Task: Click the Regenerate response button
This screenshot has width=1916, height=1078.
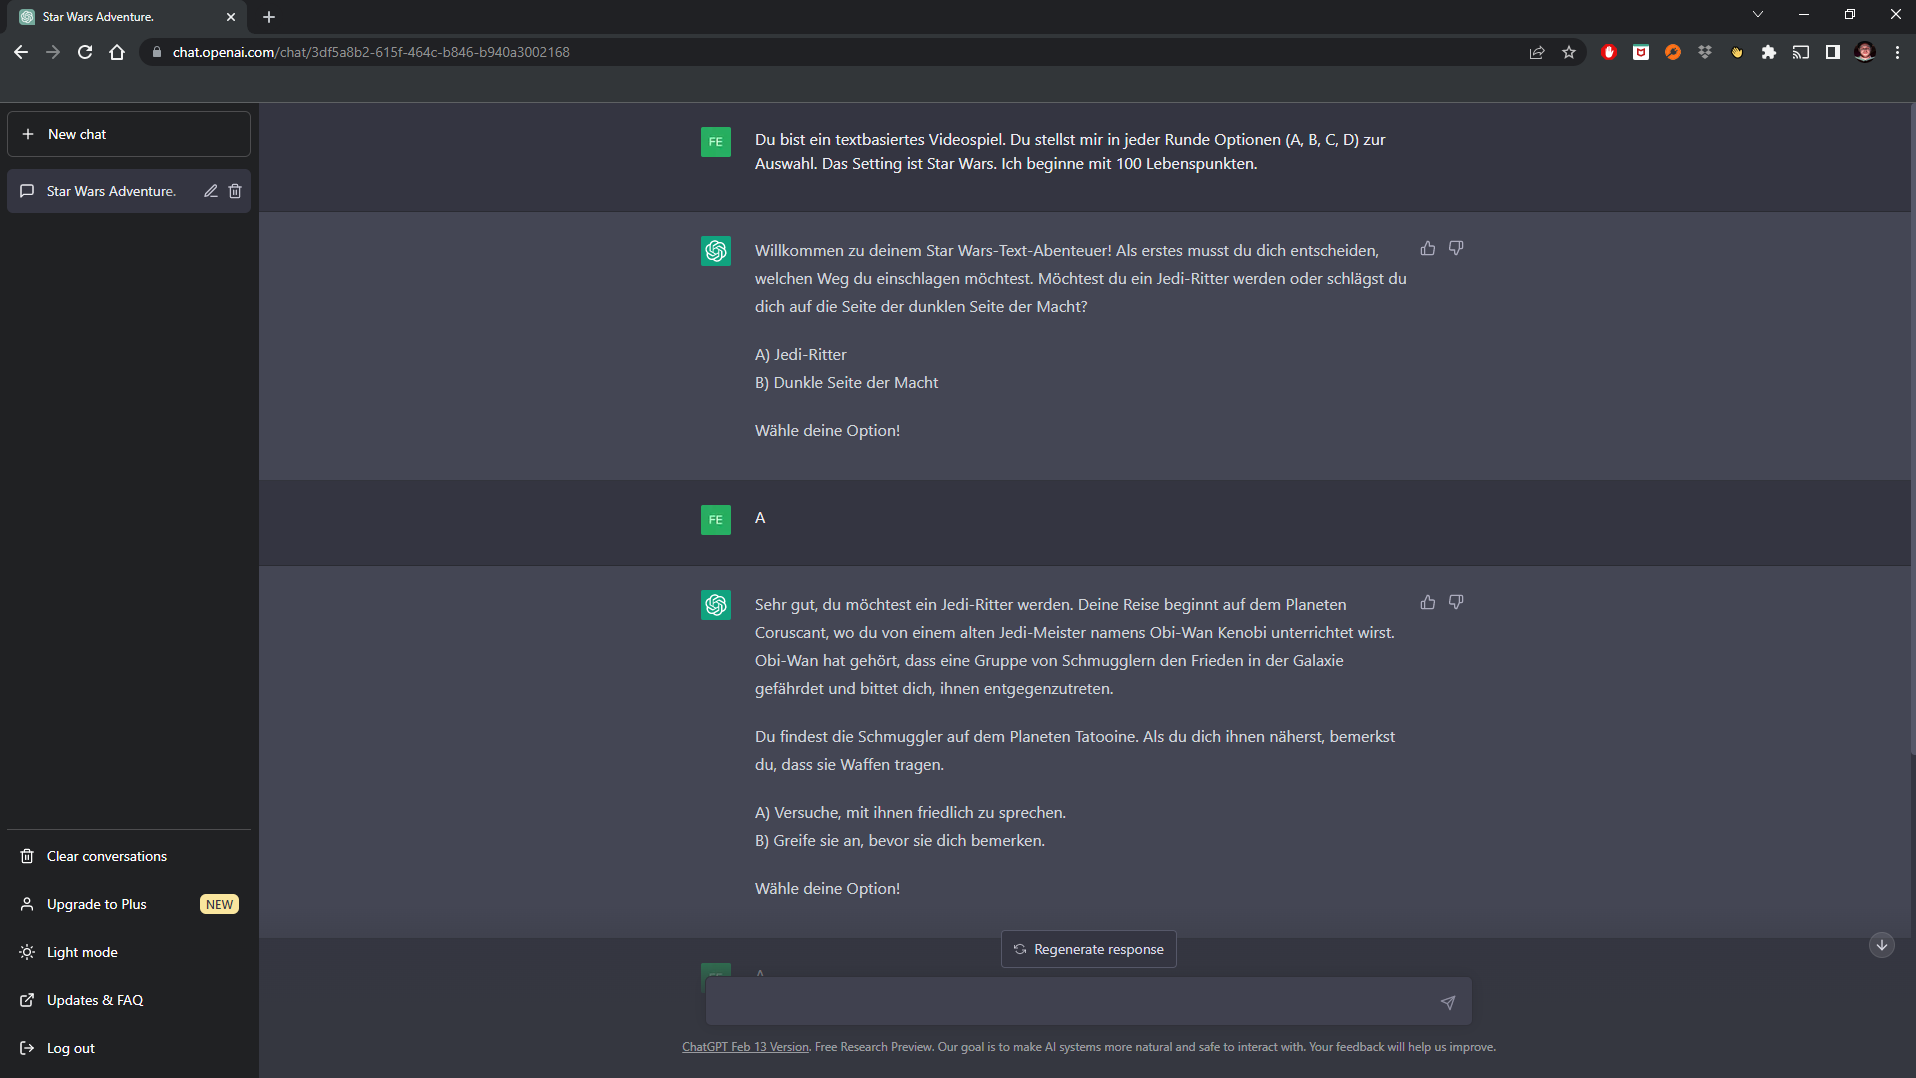Action: pyautogui.click(x=1088, y=949)
